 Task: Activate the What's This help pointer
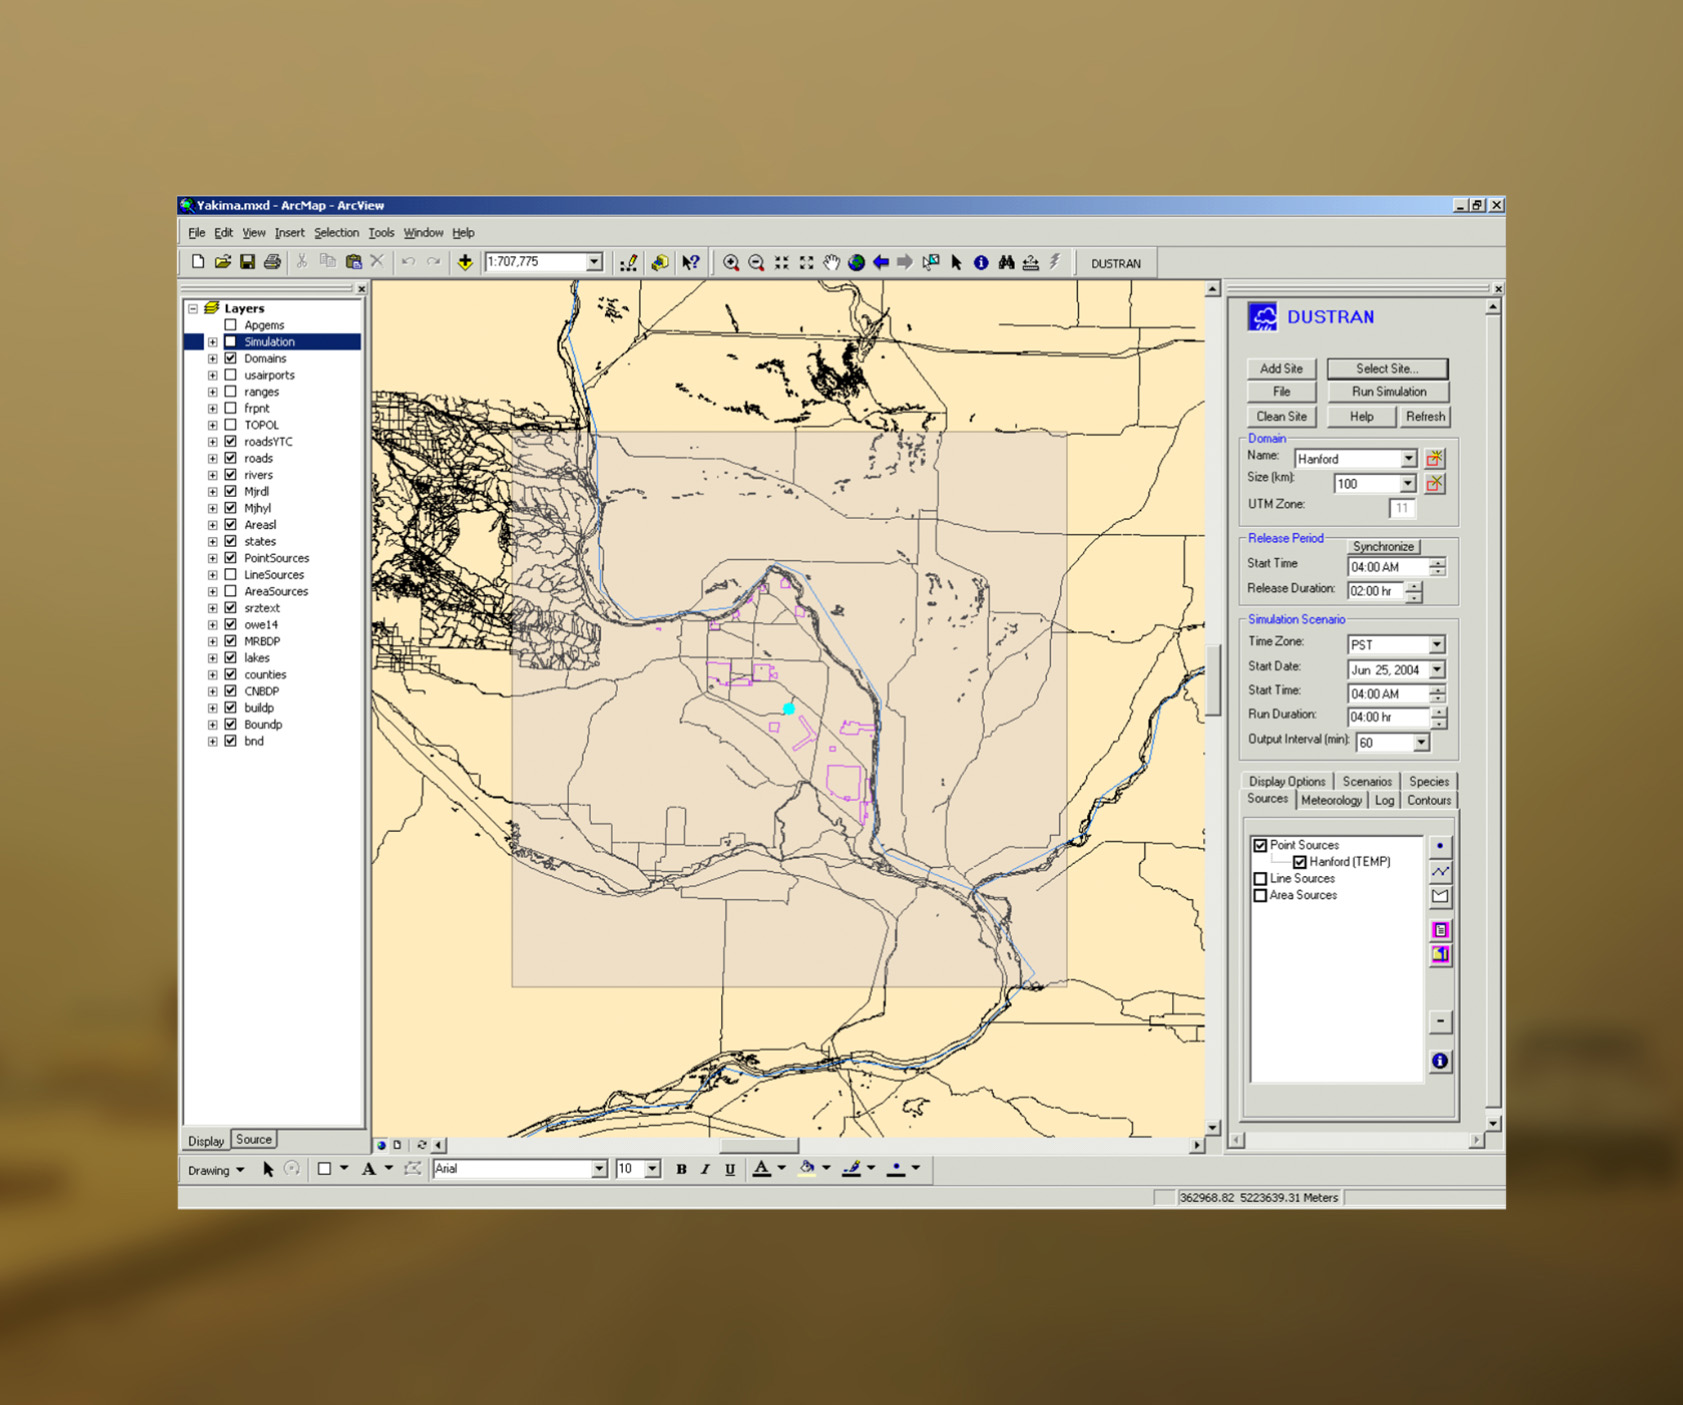691,262
